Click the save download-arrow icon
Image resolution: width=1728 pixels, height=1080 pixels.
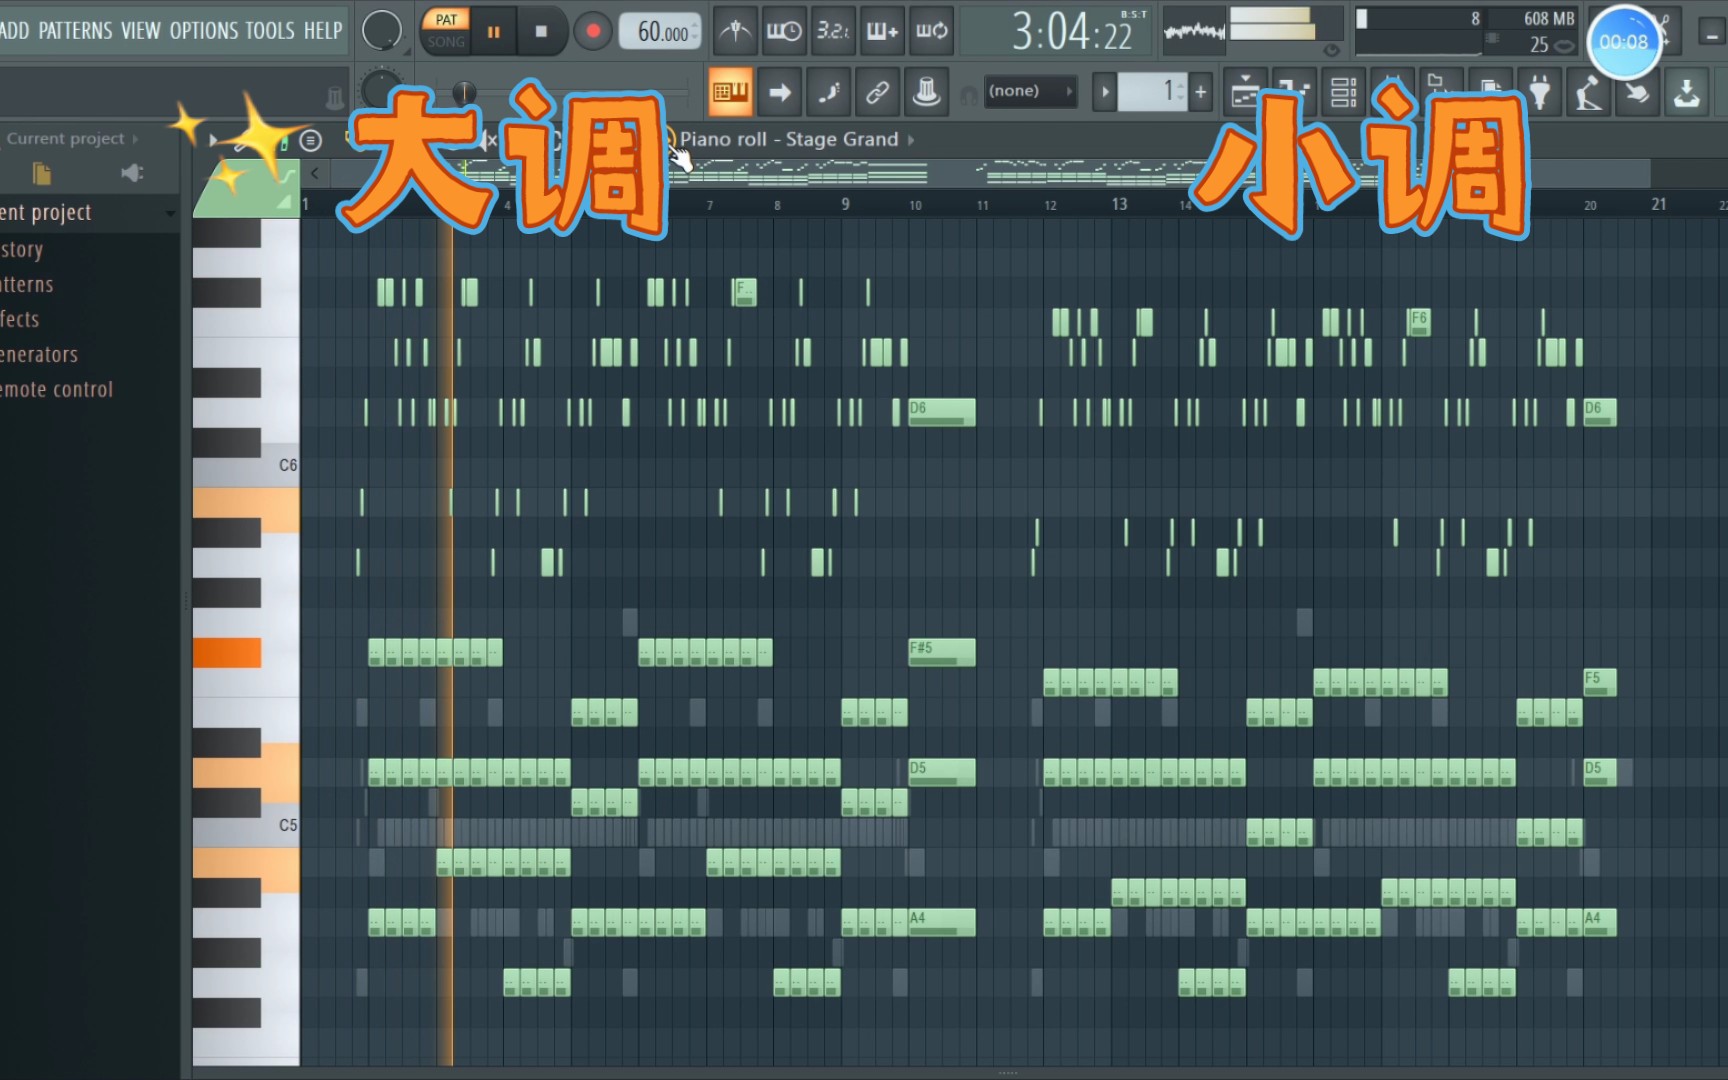tap(1687, 93)
